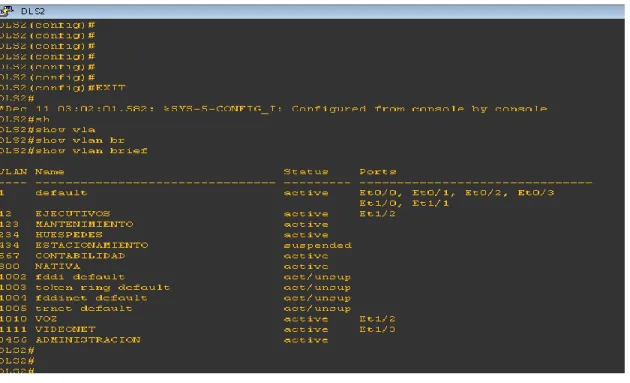This screenshot has height=383, width=630.
Task: Click the 'suspended' status of ESTACIONAMIENTO
Action: [317, 245]
